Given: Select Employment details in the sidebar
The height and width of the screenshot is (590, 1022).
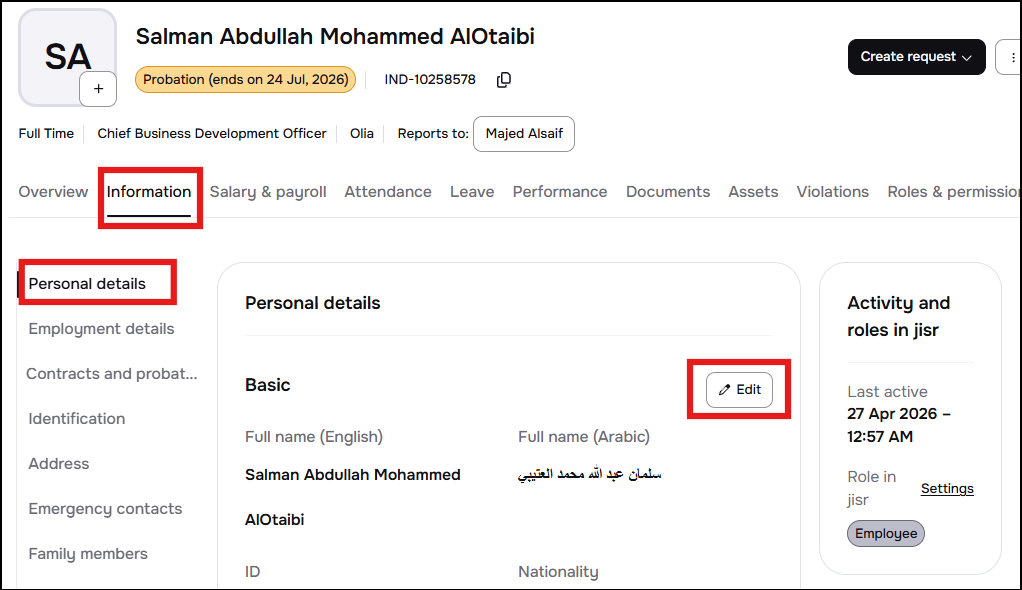Looking at the screenshot, I should [102, 329].
